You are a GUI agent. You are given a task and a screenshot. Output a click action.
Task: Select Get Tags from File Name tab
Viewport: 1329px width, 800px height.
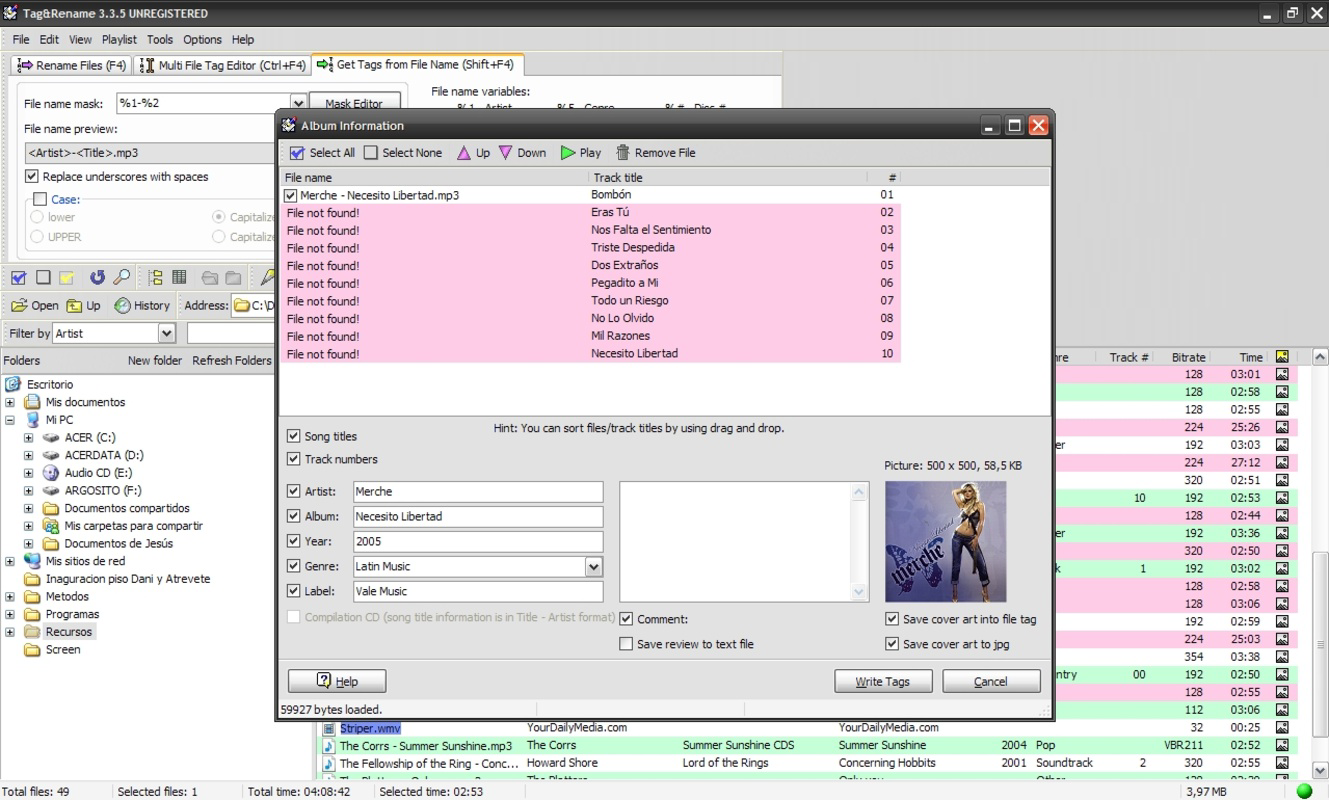pyautogui.click(x=417, y=64)
